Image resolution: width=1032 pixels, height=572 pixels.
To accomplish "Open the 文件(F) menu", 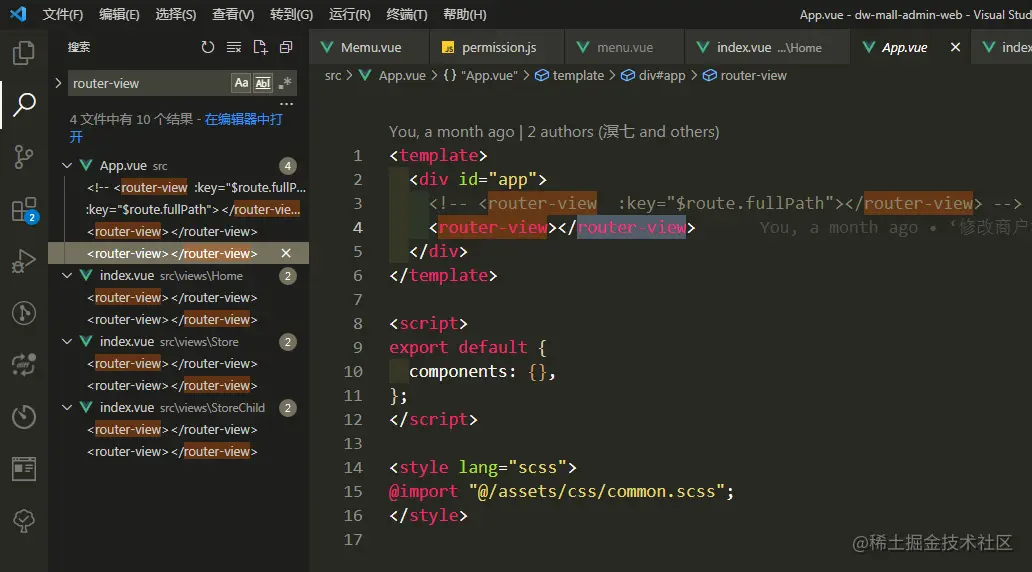I will pos(63,14).
